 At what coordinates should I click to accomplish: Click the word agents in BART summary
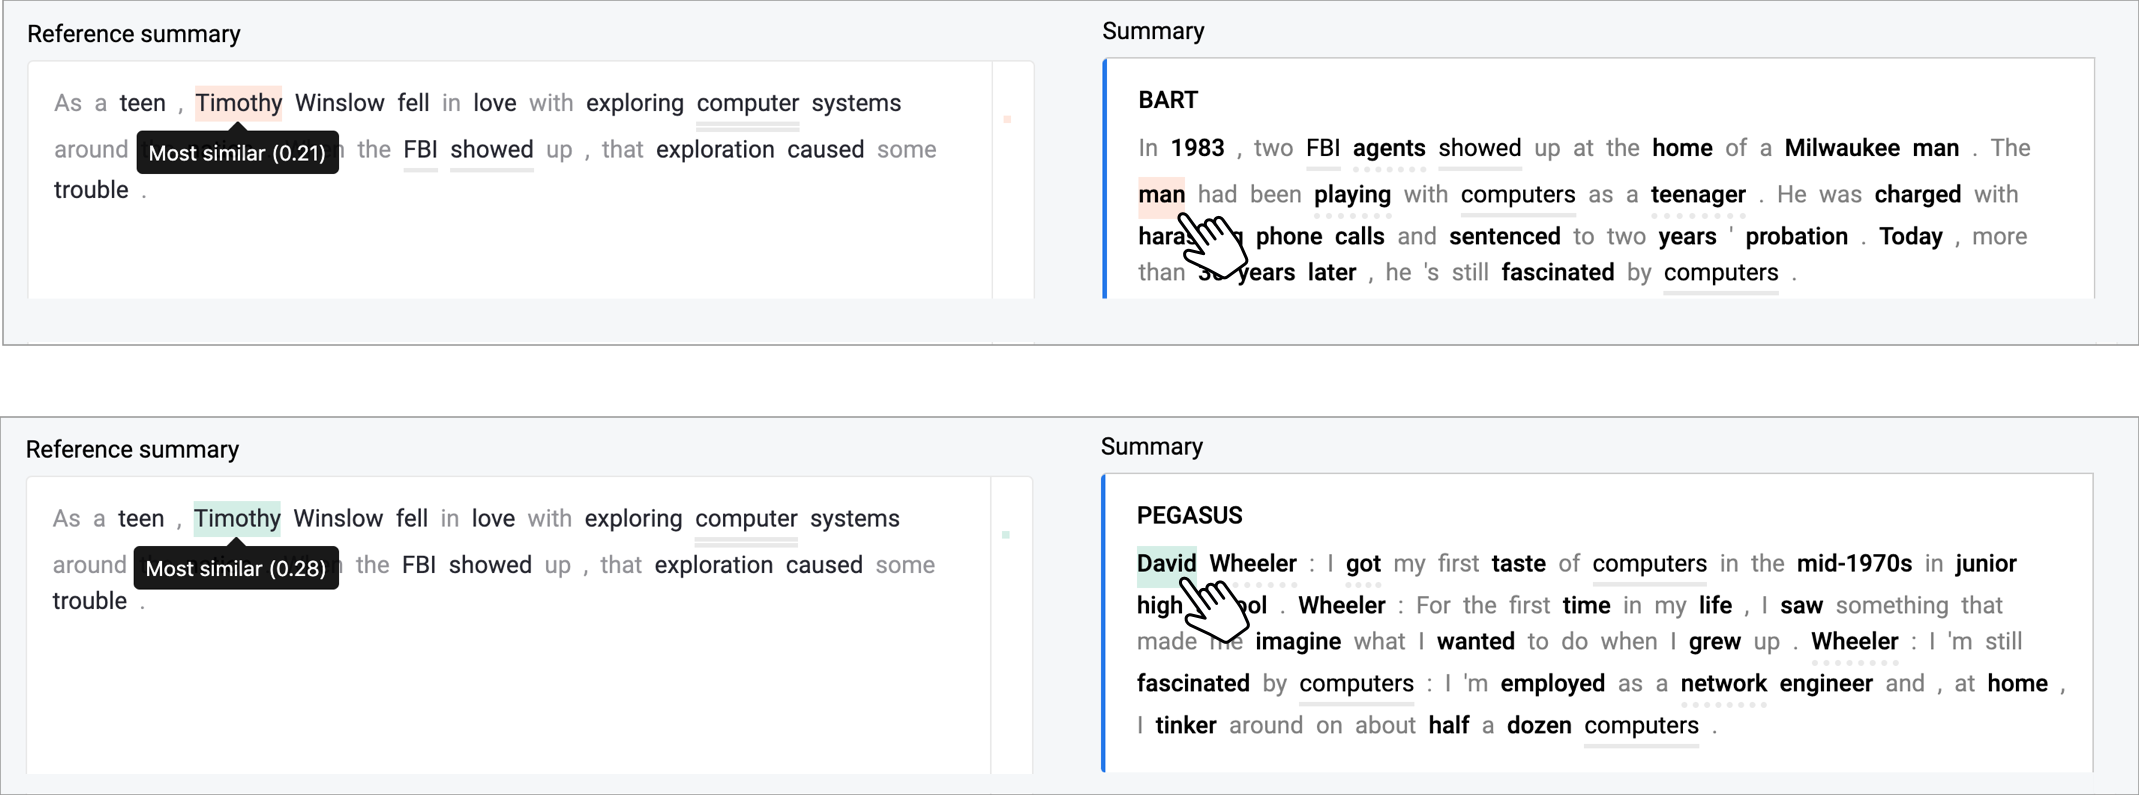pos(1389,148)
